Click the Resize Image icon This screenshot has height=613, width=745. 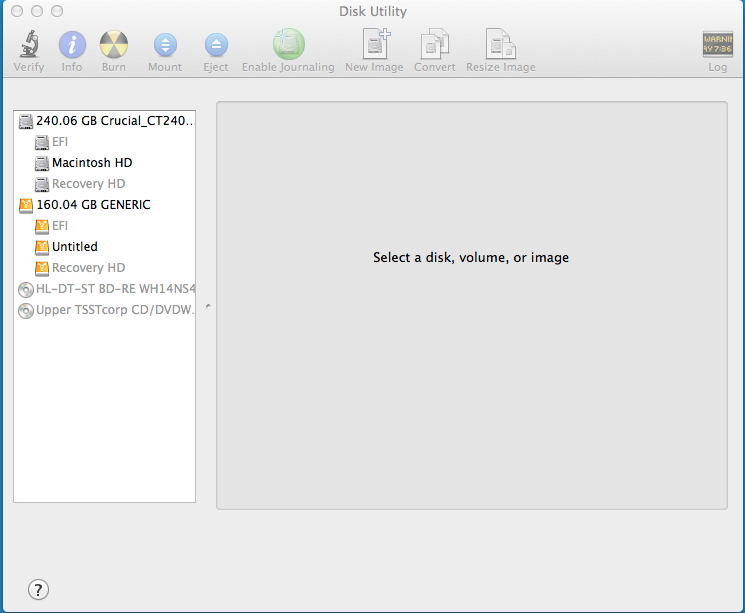501,44
